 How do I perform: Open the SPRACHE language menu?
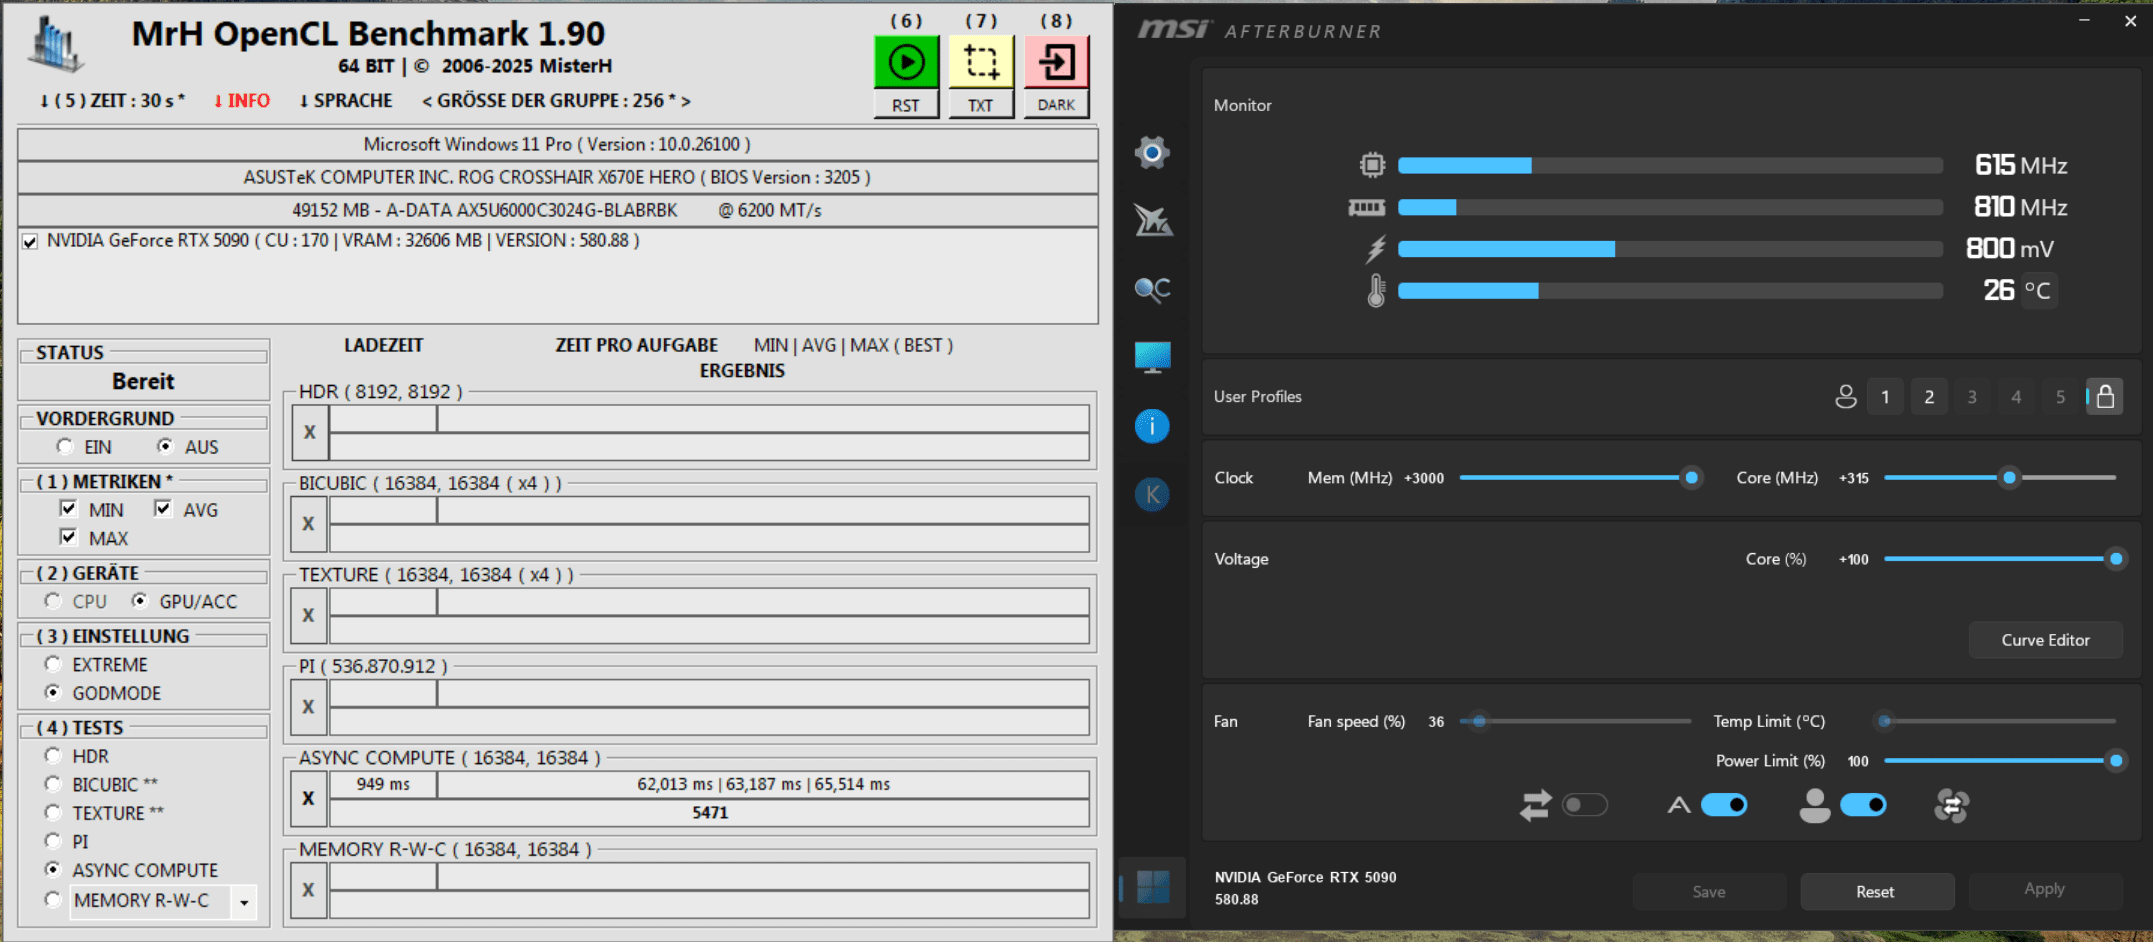pos(345,101)
